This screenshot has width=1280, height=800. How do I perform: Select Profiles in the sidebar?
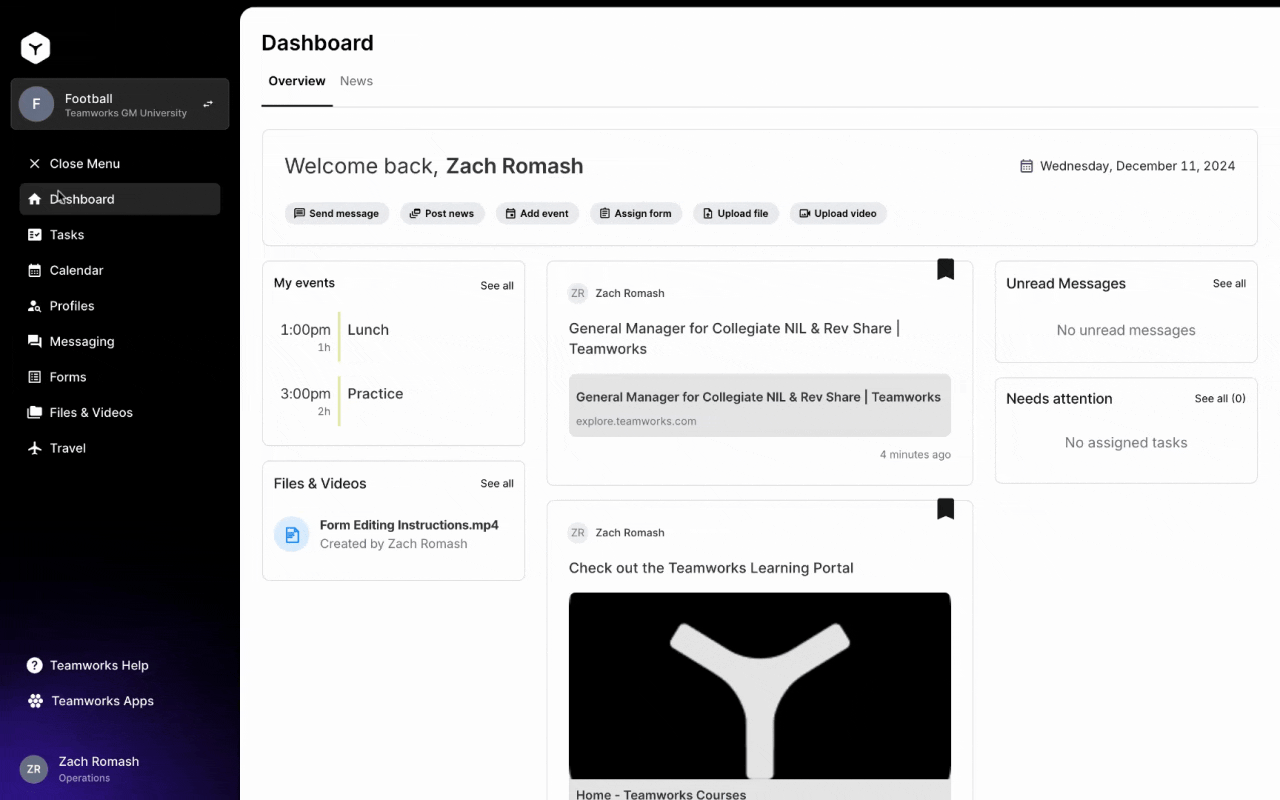coord(73,305)
